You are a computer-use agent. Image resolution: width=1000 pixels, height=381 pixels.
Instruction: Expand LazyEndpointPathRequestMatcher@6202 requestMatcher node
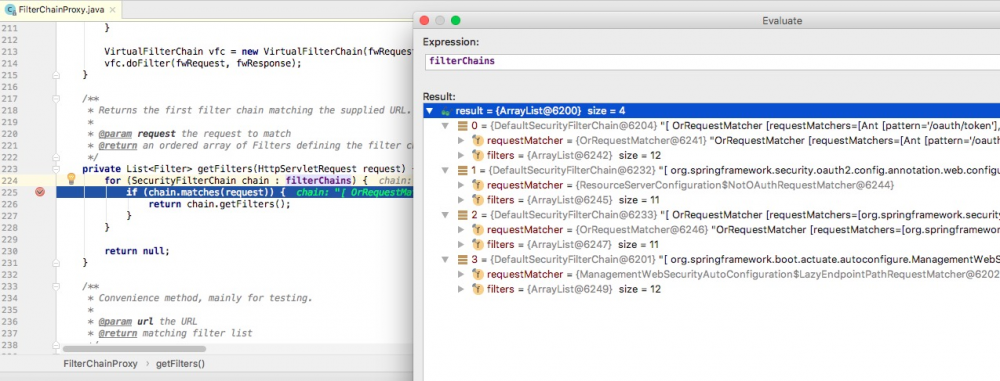[462, 274]
